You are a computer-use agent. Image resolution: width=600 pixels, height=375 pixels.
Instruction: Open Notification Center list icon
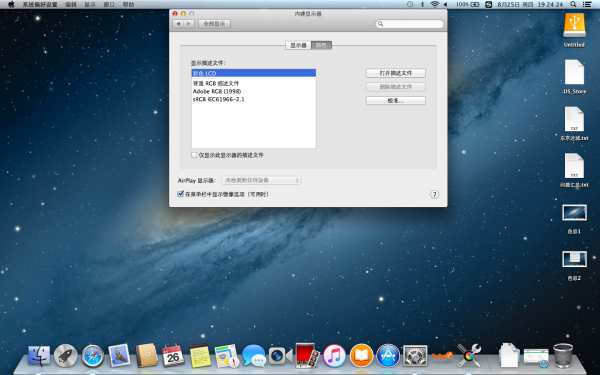pyautogui.click(x=587, y=4)
